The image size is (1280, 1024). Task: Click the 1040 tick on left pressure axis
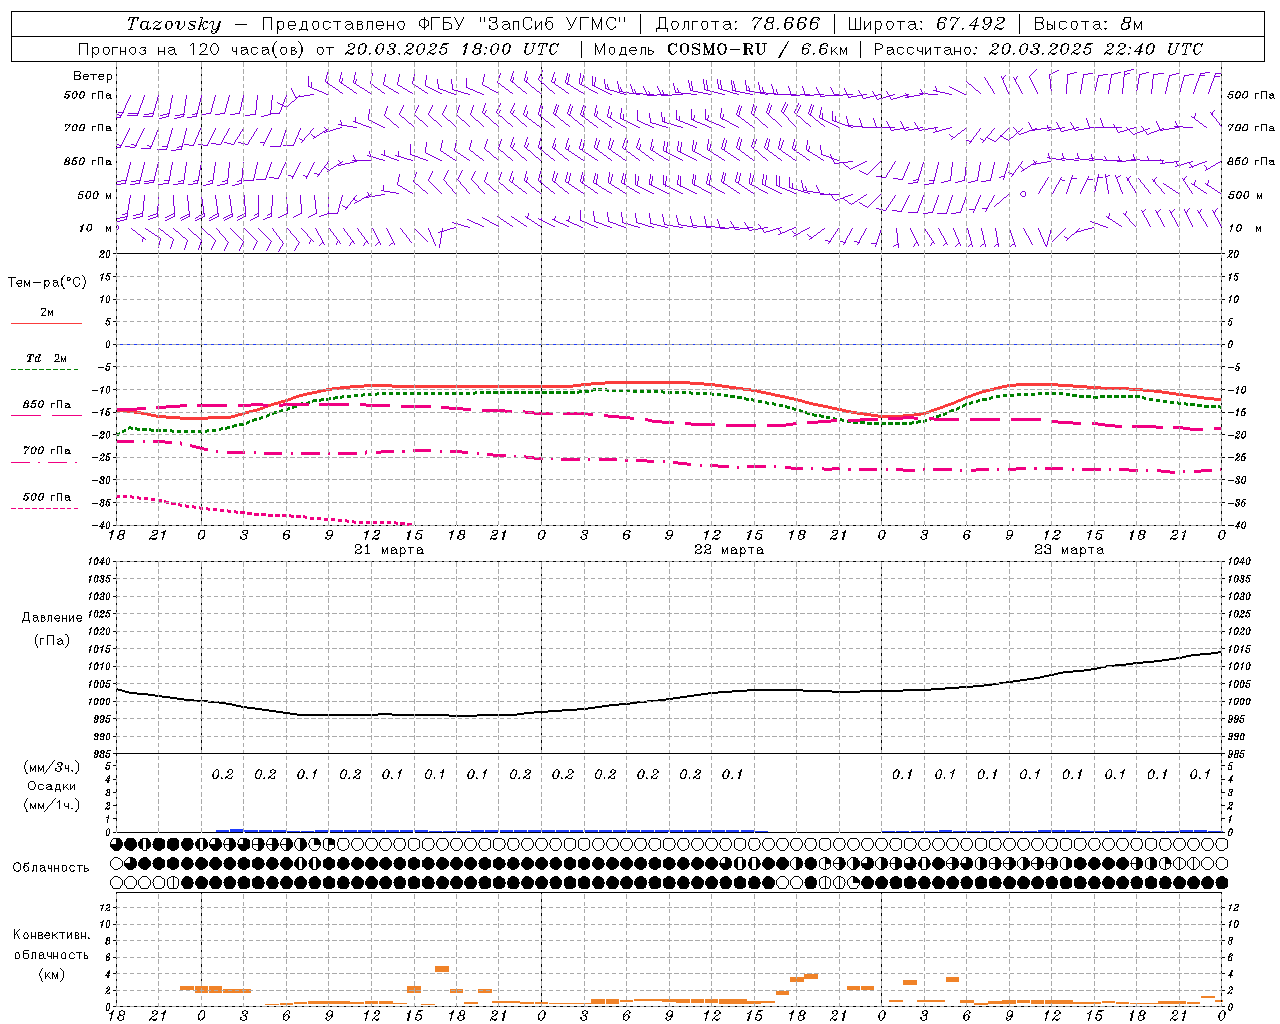(x=98, y=562)
